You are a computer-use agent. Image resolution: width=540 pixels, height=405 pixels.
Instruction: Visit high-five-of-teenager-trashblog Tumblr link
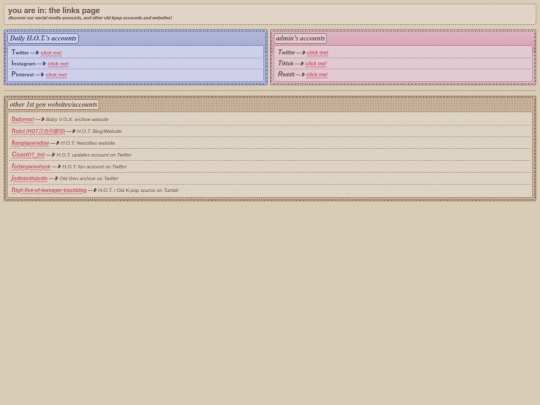(x=49, y=190)
